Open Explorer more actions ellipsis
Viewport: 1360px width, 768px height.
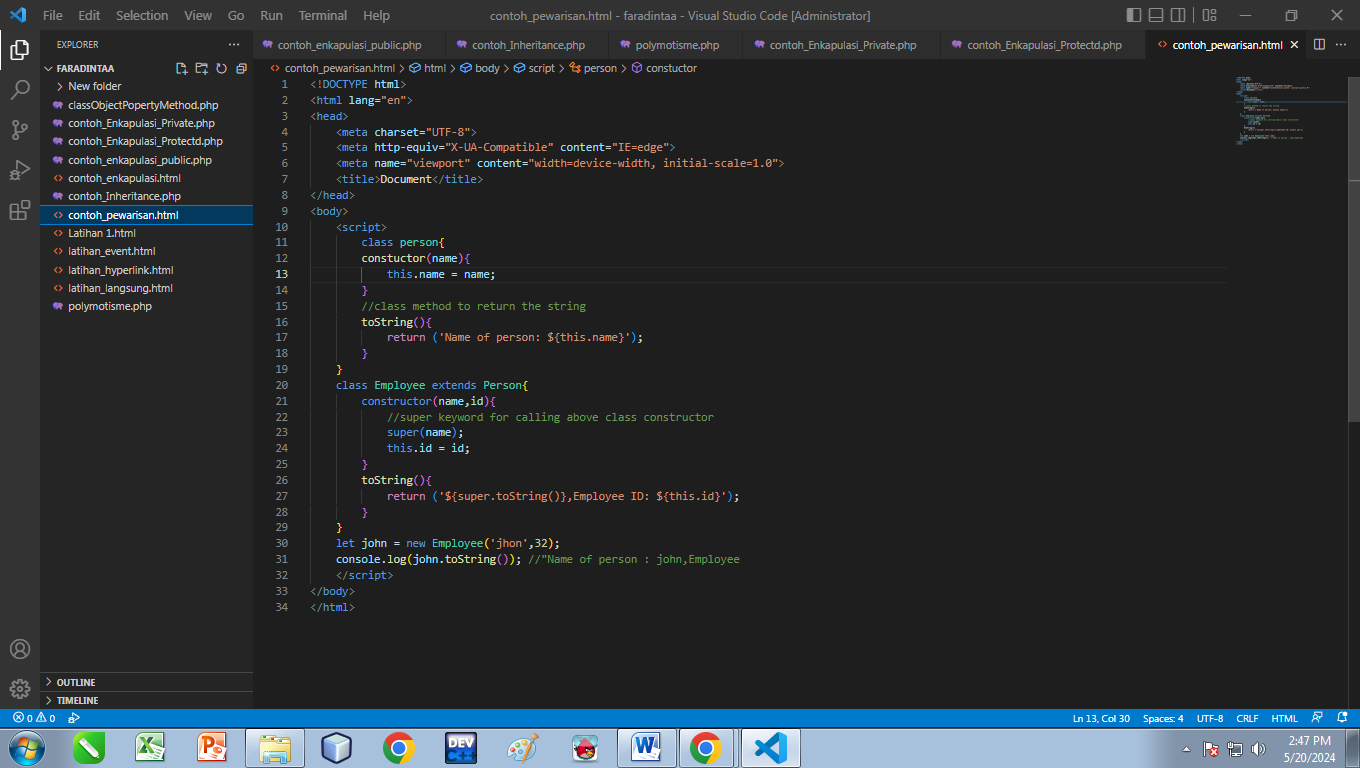click(x=234, y=45)
